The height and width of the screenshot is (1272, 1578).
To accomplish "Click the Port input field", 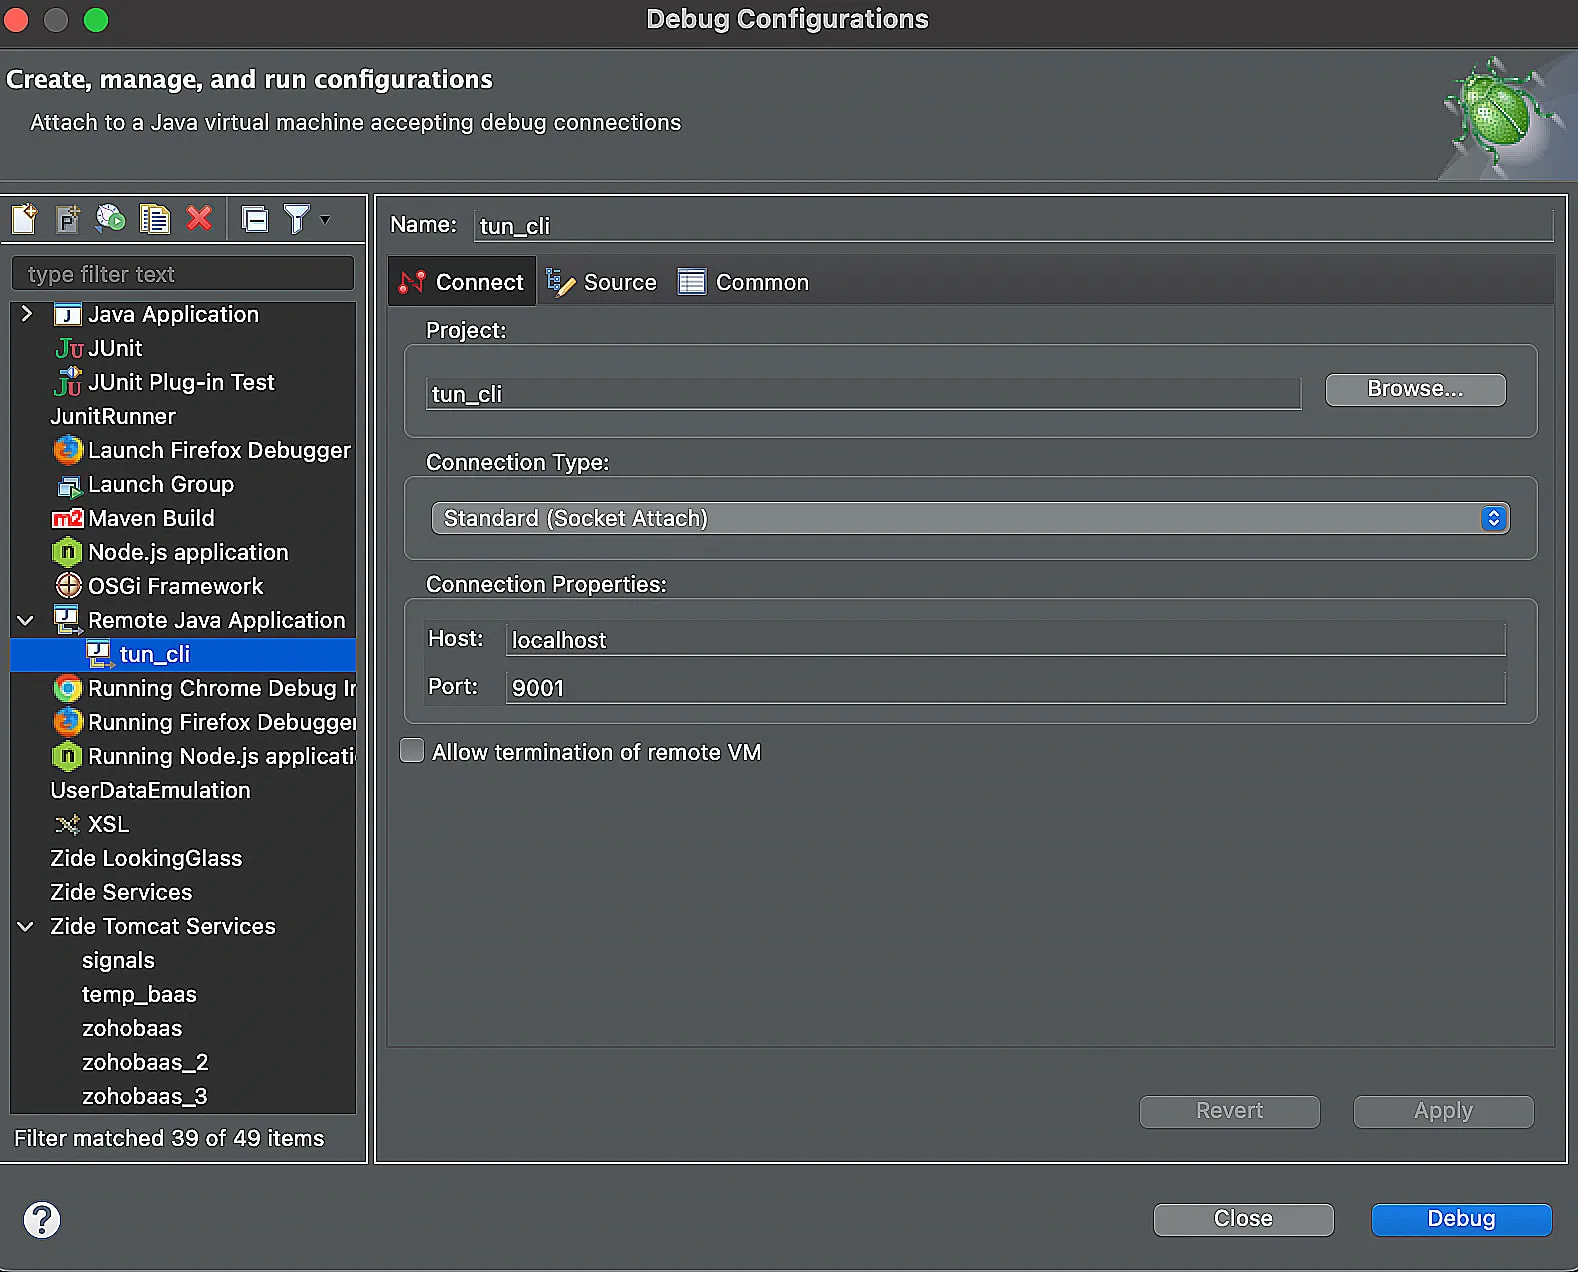I will pyautogui.click(x=1005, y=688).
